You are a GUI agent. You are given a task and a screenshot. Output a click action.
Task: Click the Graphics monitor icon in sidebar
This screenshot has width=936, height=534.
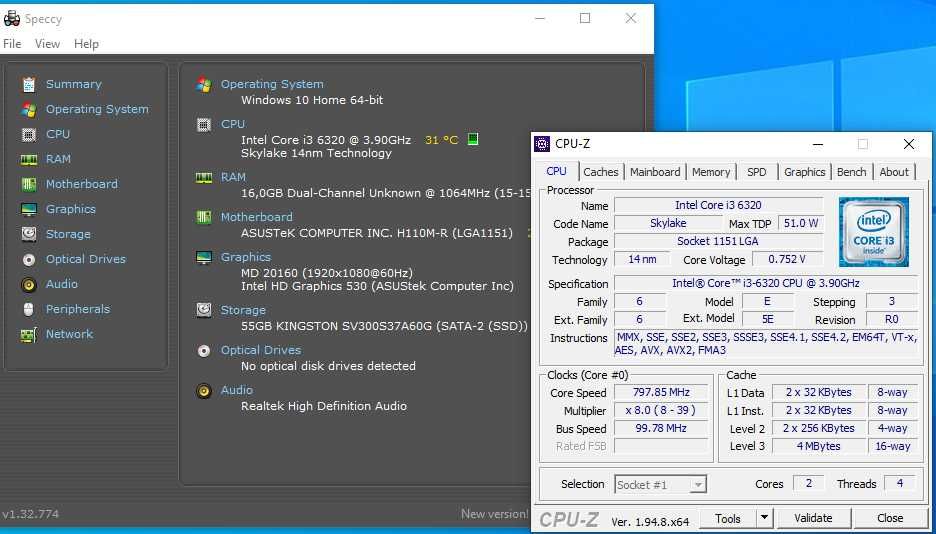point(29,209)
